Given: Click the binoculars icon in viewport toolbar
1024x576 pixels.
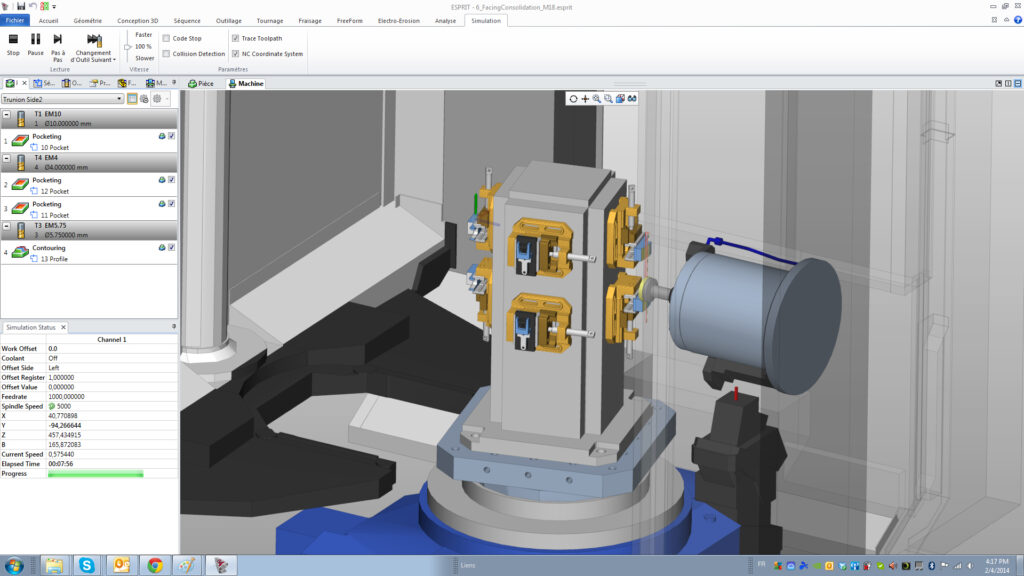Looking at the screenshot, I should 632,98.
